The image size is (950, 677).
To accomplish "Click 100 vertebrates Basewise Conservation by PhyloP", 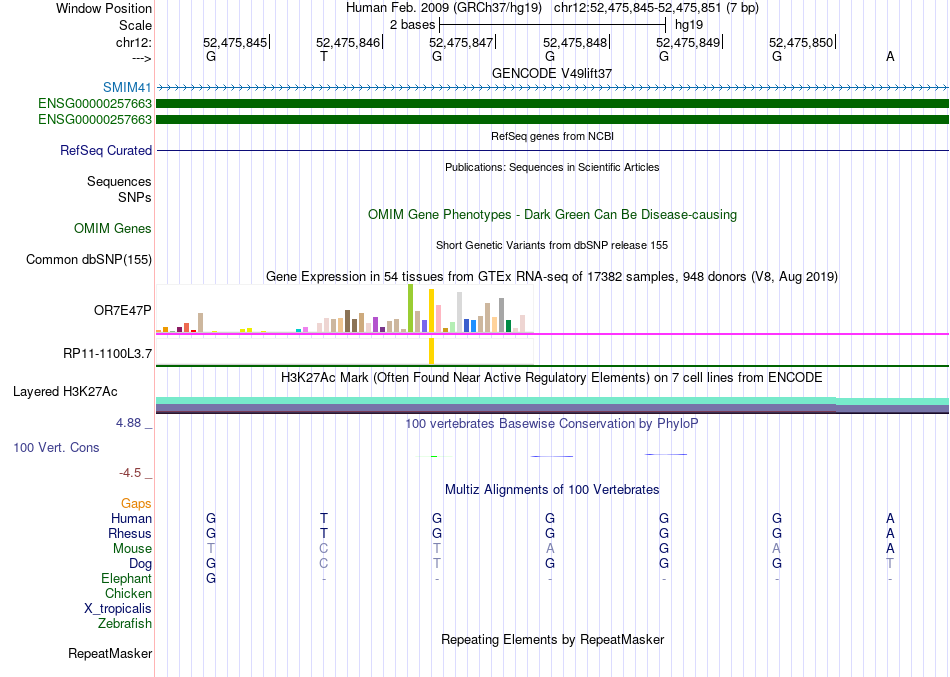I will pos(552,424).
